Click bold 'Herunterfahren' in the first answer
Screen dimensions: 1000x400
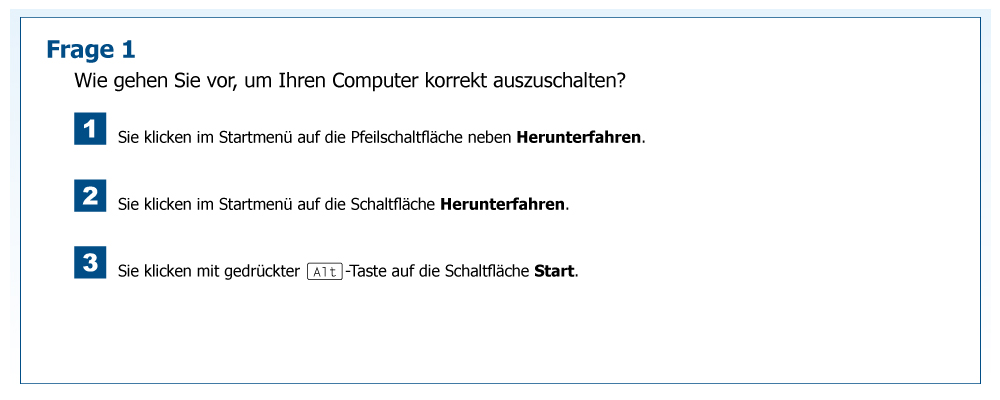[x=578, y=137]
